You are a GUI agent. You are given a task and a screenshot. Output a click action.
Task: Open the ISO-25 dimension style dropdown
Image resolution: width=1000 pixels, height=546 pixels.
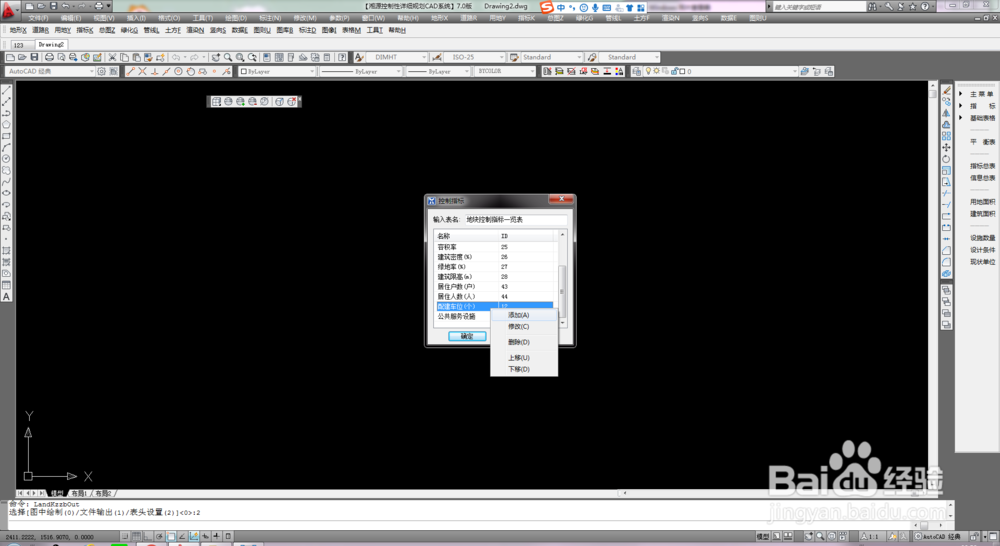(x=474, y=57)
